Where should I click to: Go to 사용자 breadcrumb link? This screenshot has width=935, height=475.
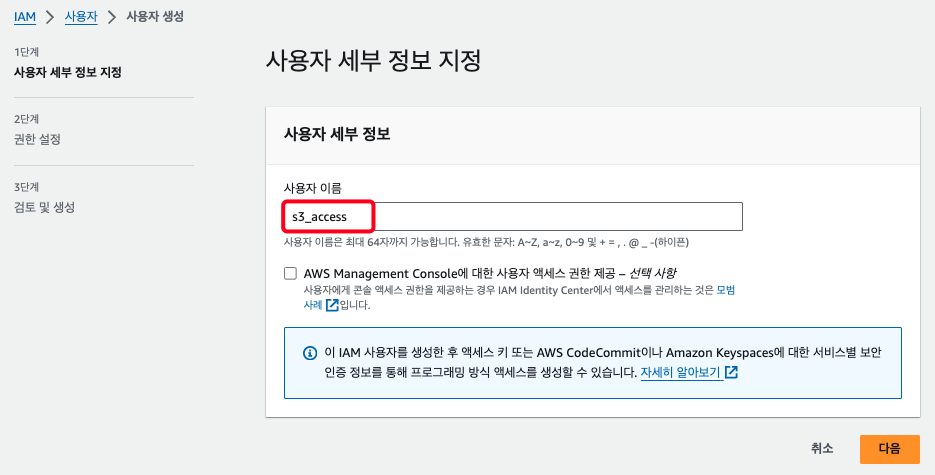(80, 17)
